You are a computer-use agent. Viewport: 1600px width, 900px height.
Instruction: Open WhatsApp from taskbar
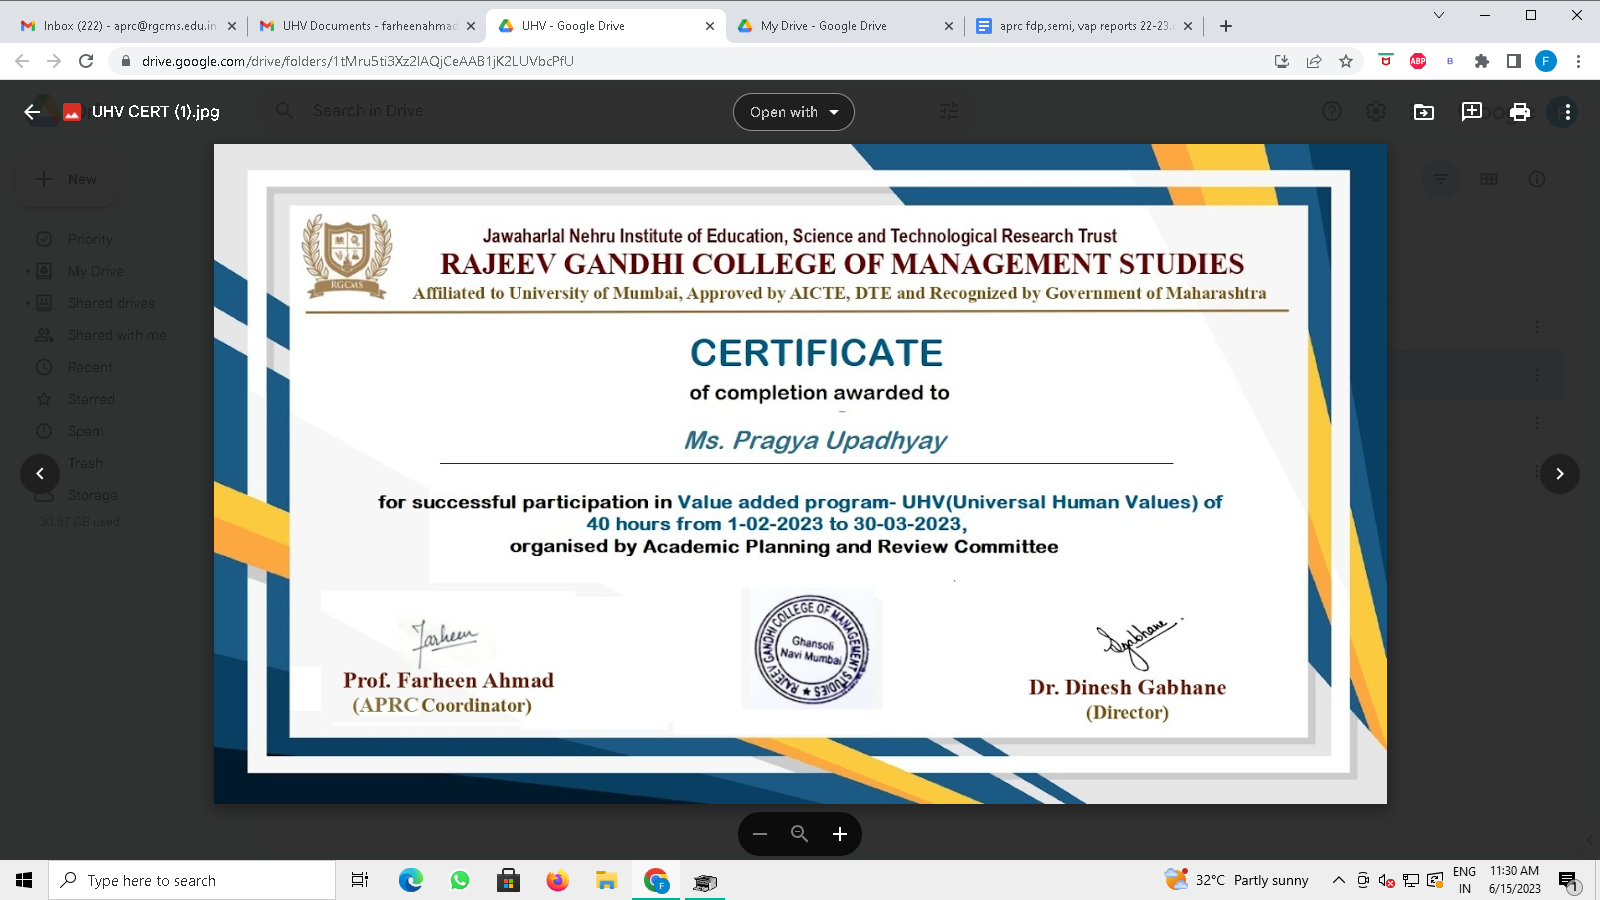460,880
